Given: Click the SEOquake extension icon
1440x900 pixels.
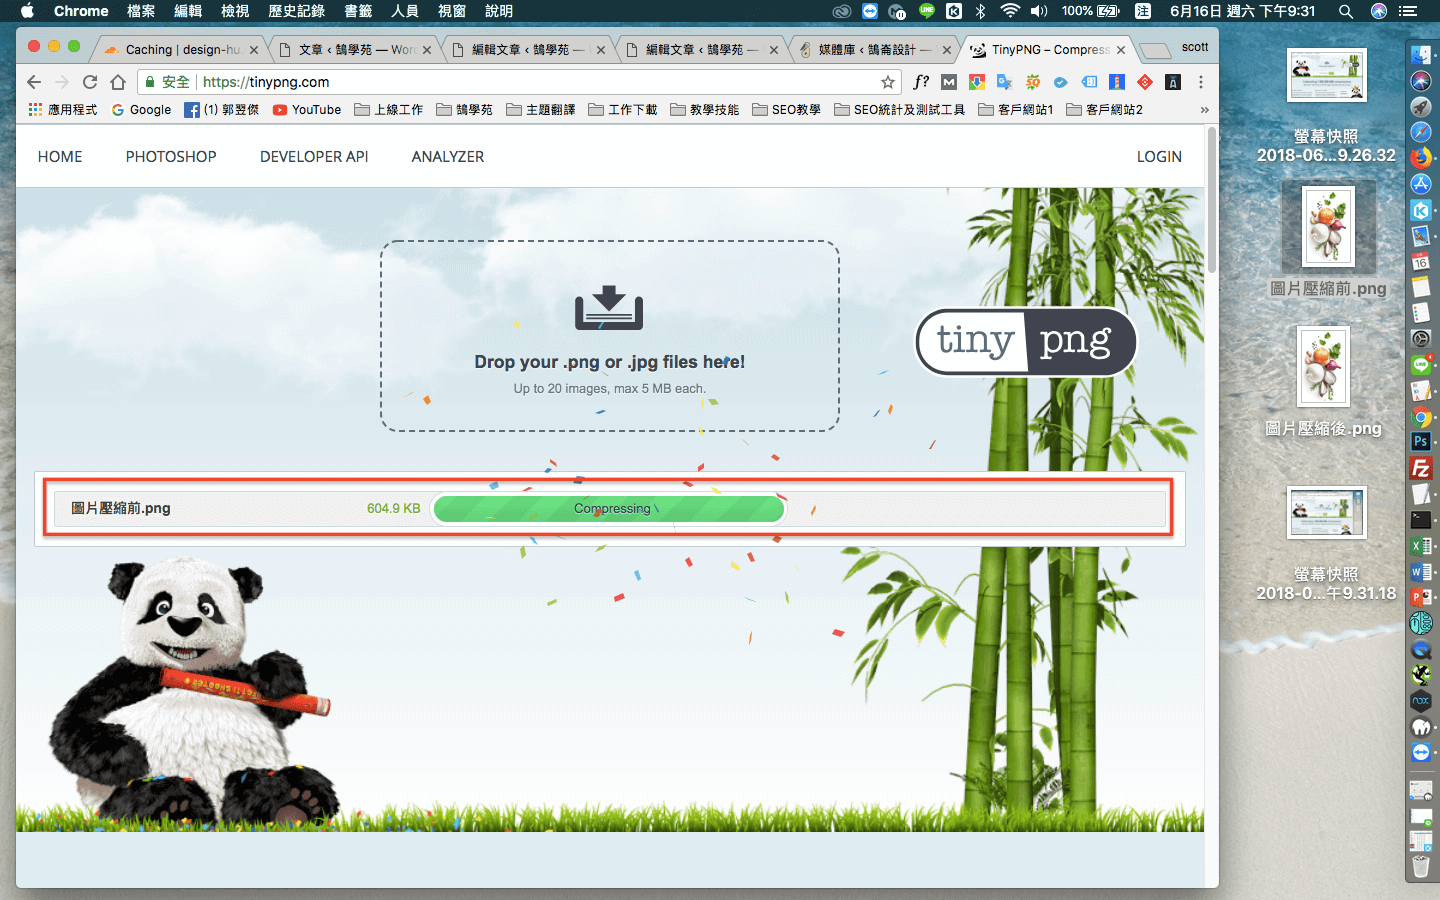Looking at the screenshot, I should (1033, 82).
